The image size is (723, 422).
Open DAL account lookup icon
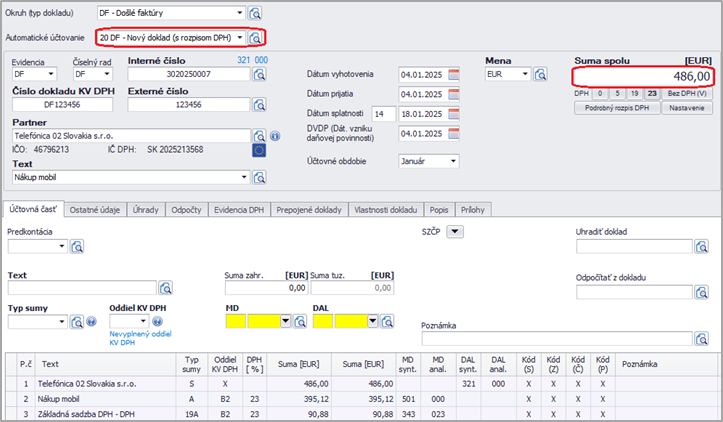click(x=387, y=321)
